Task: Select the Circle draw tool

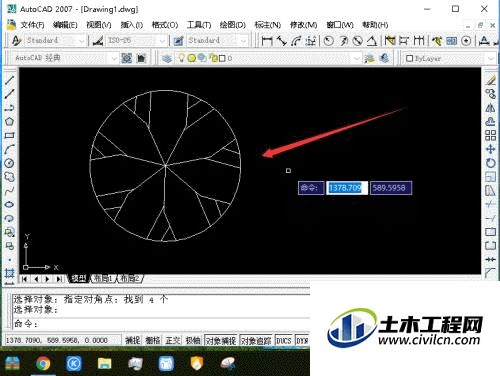Action: click(9, 163)
